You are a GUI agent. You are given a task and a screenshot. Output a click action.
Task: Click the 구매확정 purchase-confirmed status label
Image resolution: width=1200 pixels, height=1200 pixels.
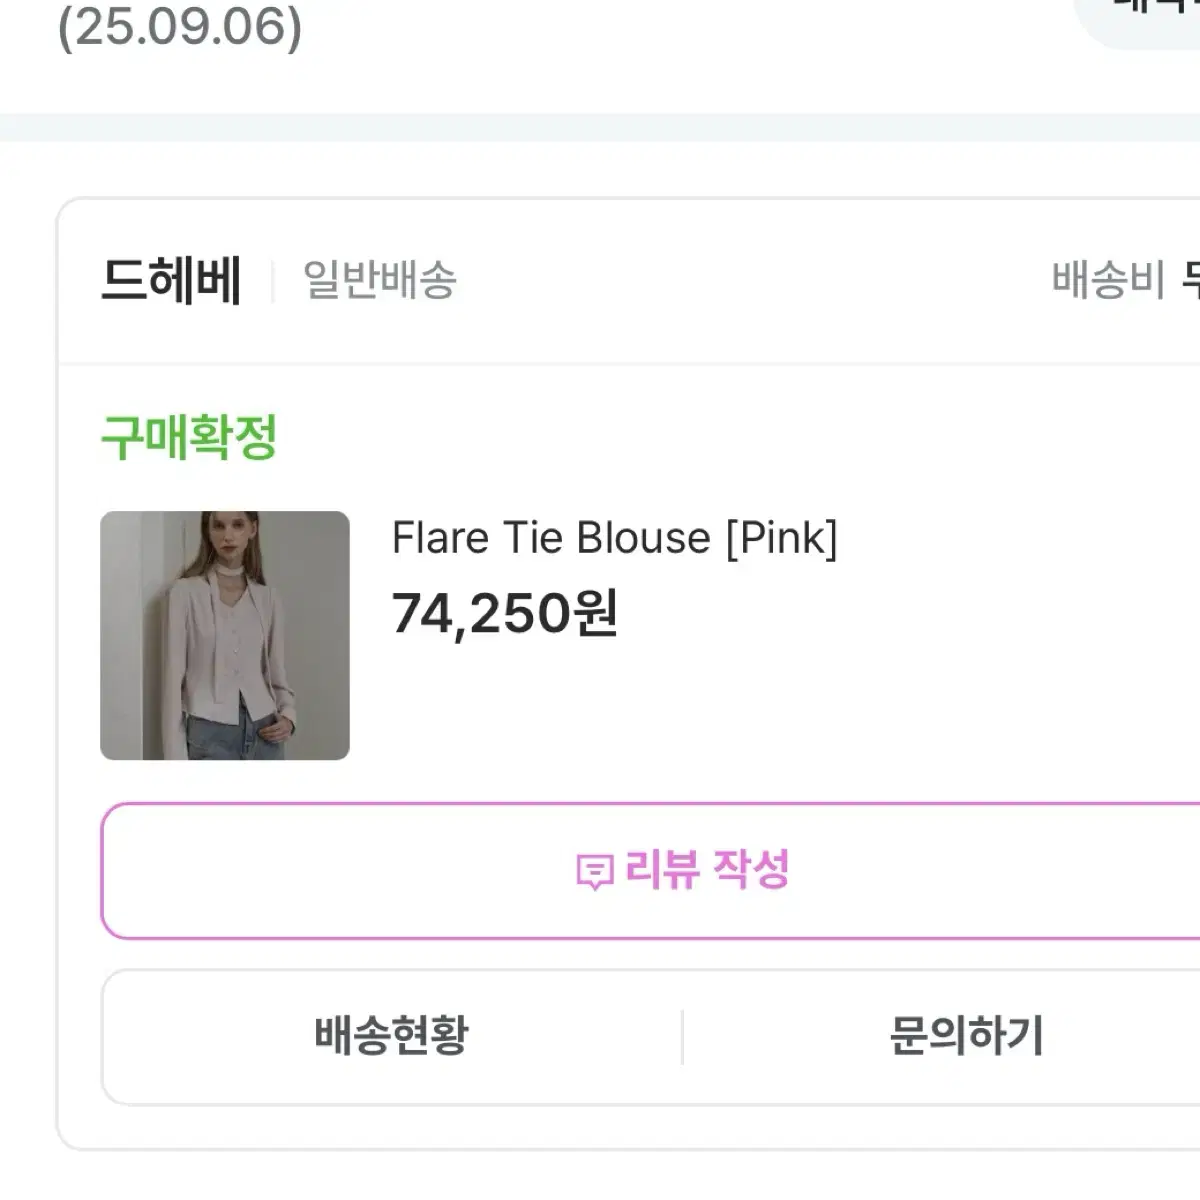pyautogui.click(x=190, y=433)
